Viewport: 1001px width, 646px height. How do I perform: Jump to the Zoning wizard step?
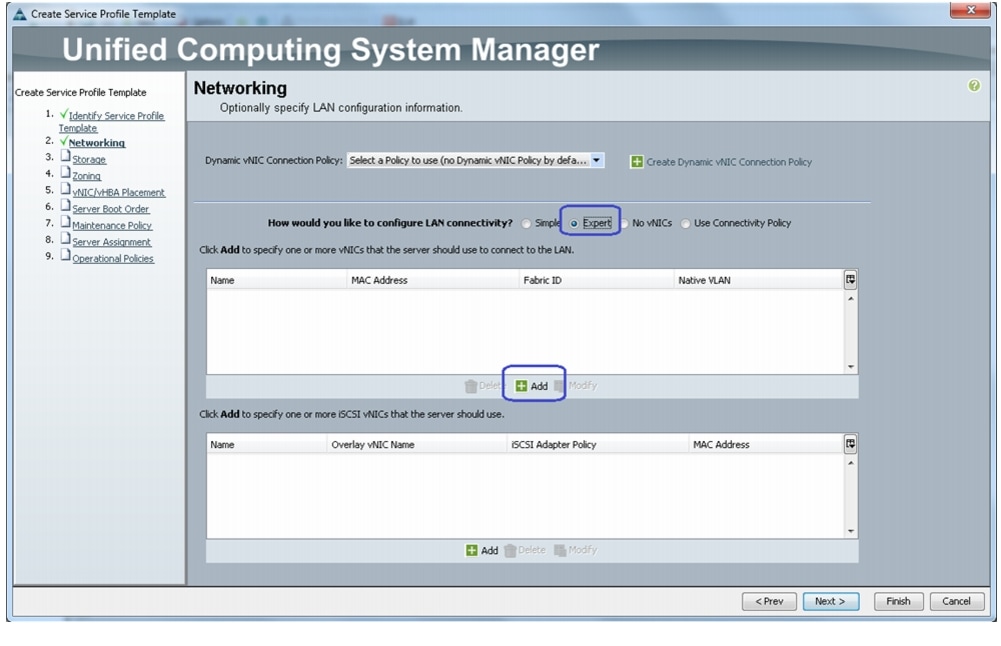click(86, 176)
